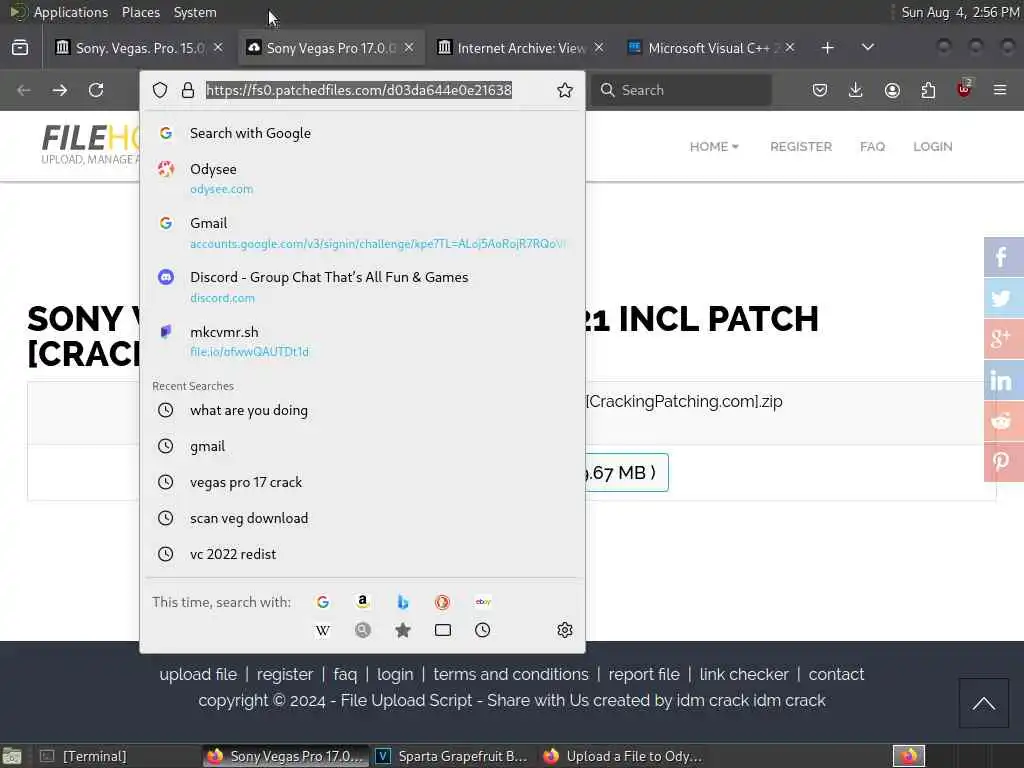Open the Pocket save icon
The height and width of the screenshot is (768, 1024).
pos(820,90)
